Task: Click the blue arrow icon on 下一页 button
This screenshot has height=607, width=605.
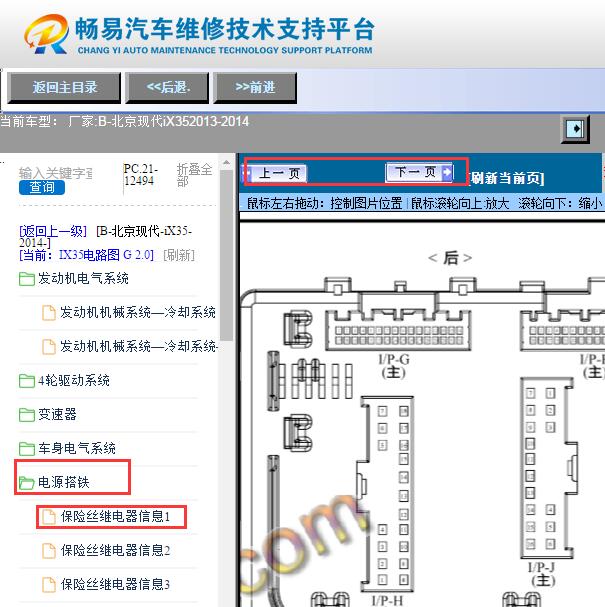Action: tap(446, 172)
